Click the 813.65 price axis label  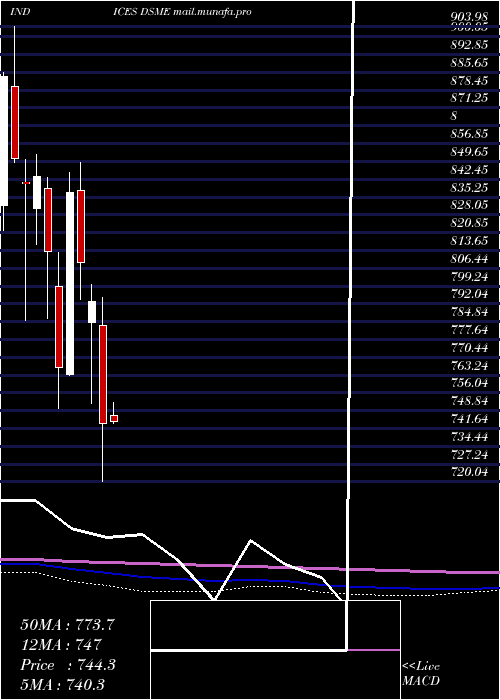(468, 241)
